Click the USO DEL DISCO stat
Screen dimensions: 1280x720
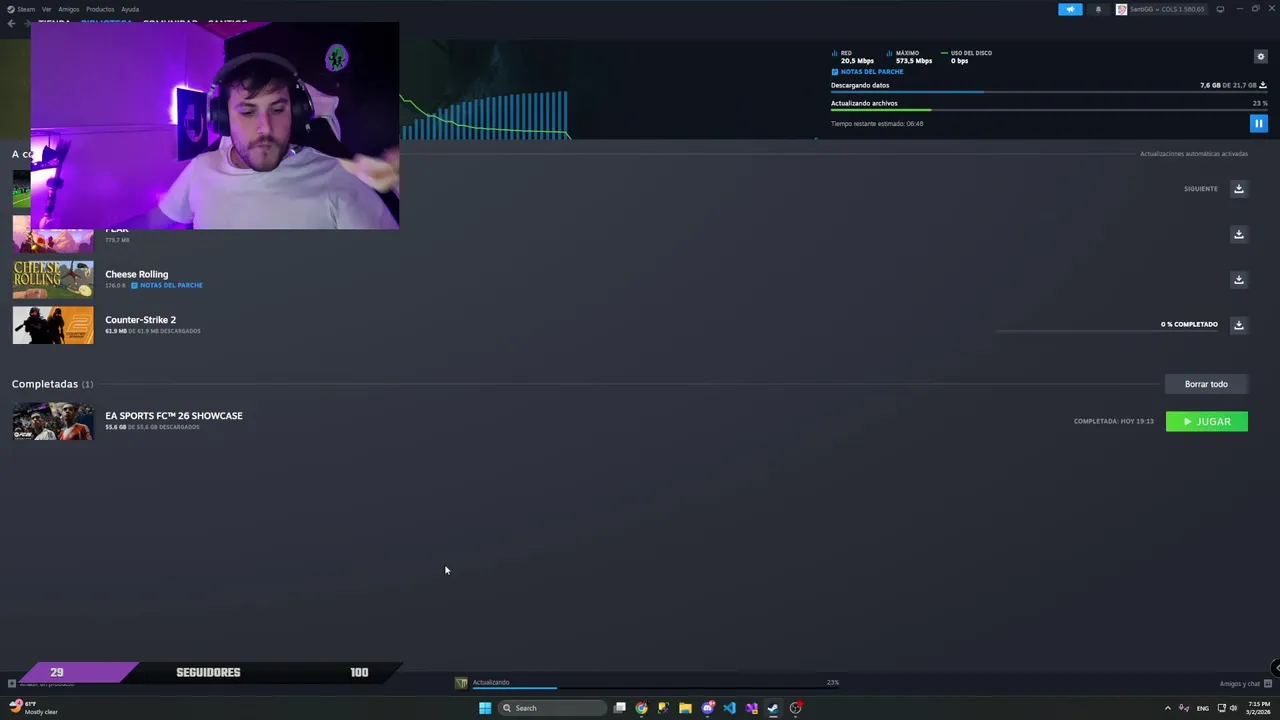click(x=966, y=57)
